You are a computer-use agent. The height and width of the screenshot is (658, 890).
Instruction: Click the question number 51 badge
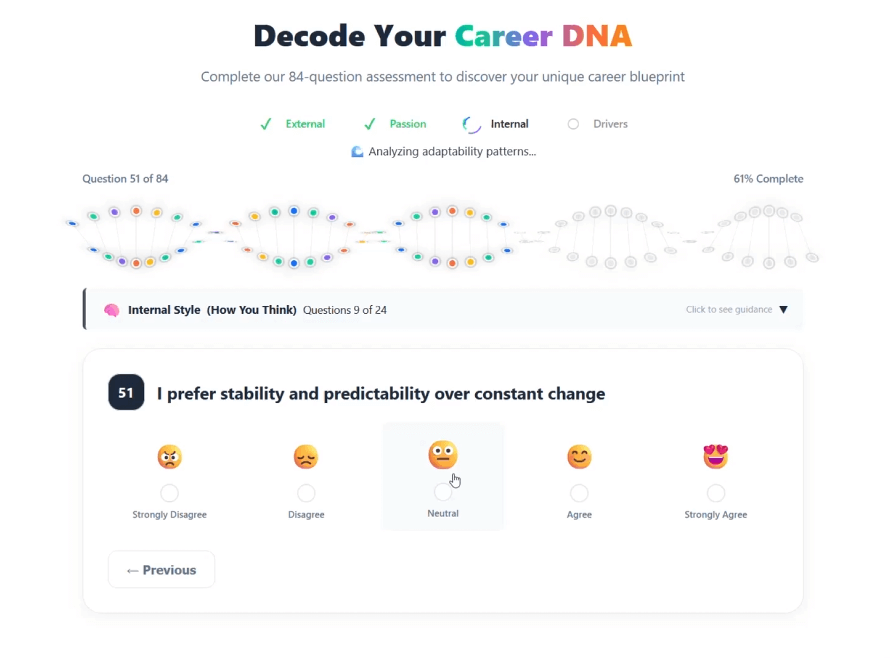[126, 394]
